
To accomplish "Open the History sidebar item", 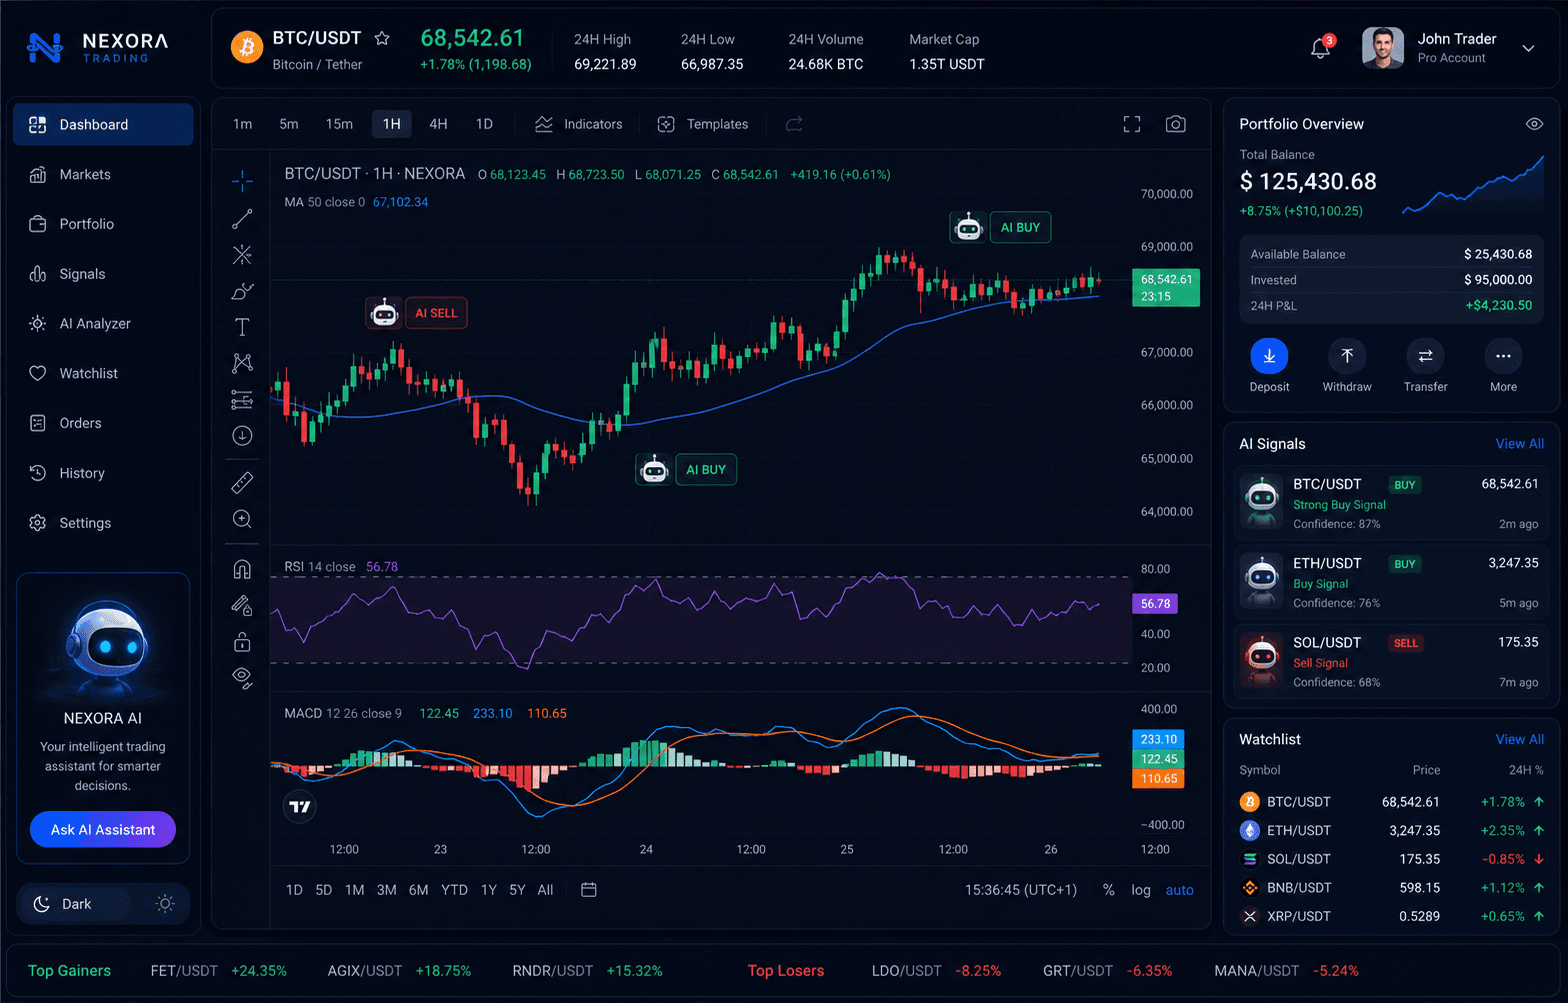I will pyautogui.click(x=103, y=473).
